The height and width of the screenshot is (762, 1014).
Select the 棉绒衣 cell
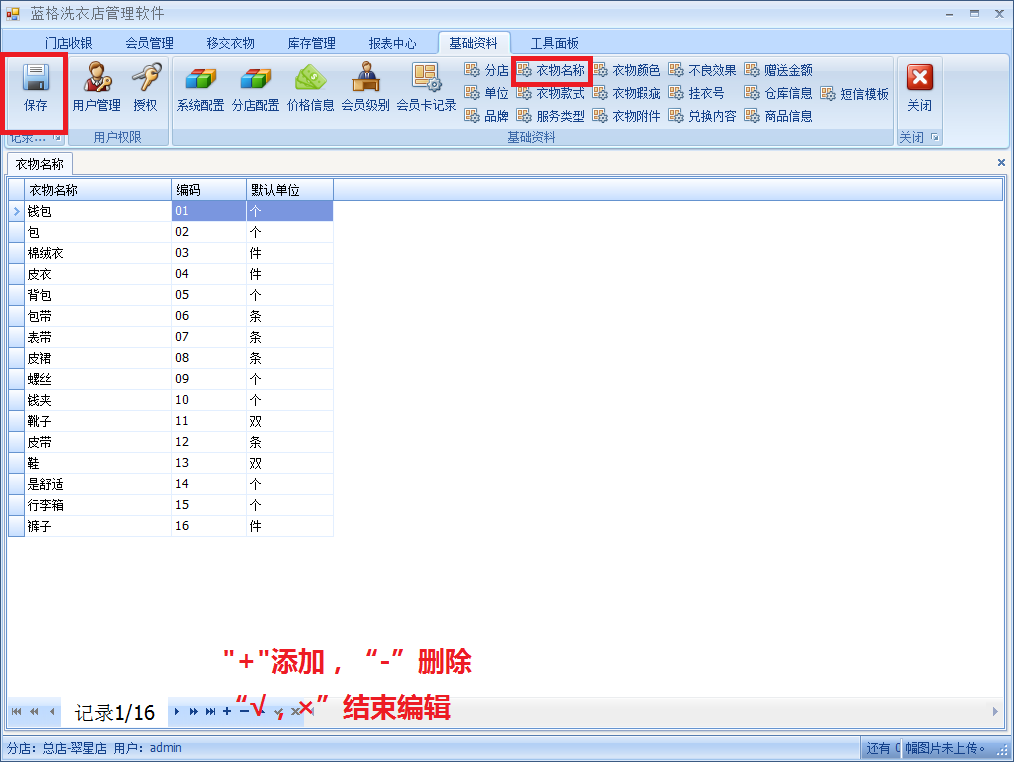click(x=98, y=253)
